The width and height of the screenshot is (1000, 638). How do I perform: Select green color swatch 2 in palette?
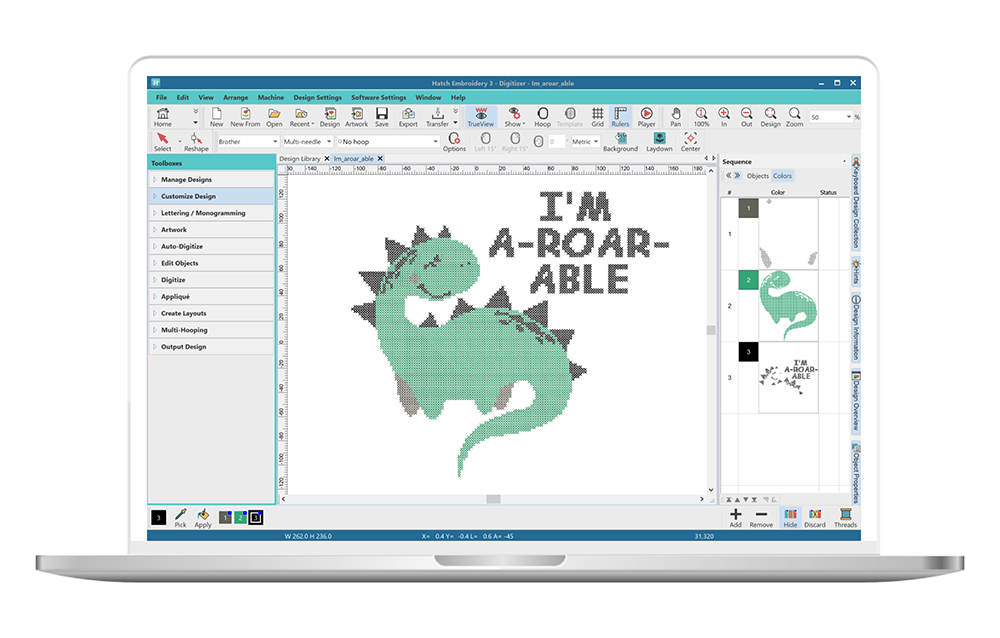240,517
